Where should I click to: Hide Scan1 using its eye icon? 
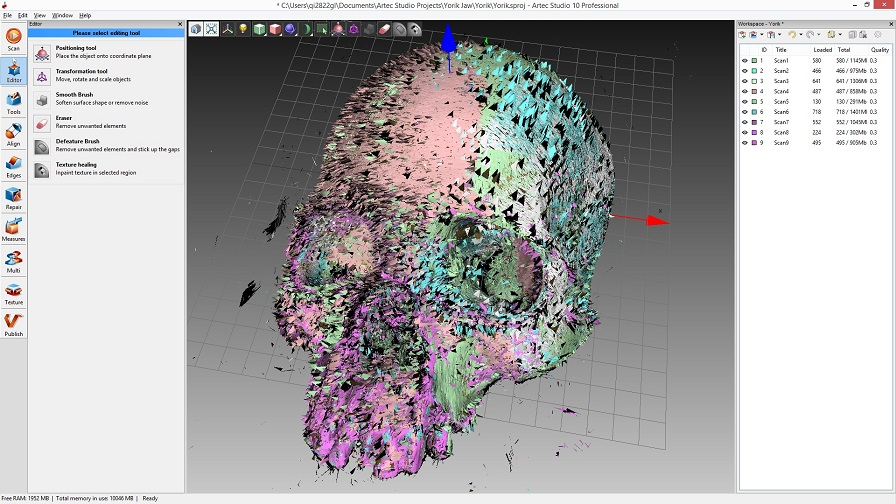[x=745, y=61]
